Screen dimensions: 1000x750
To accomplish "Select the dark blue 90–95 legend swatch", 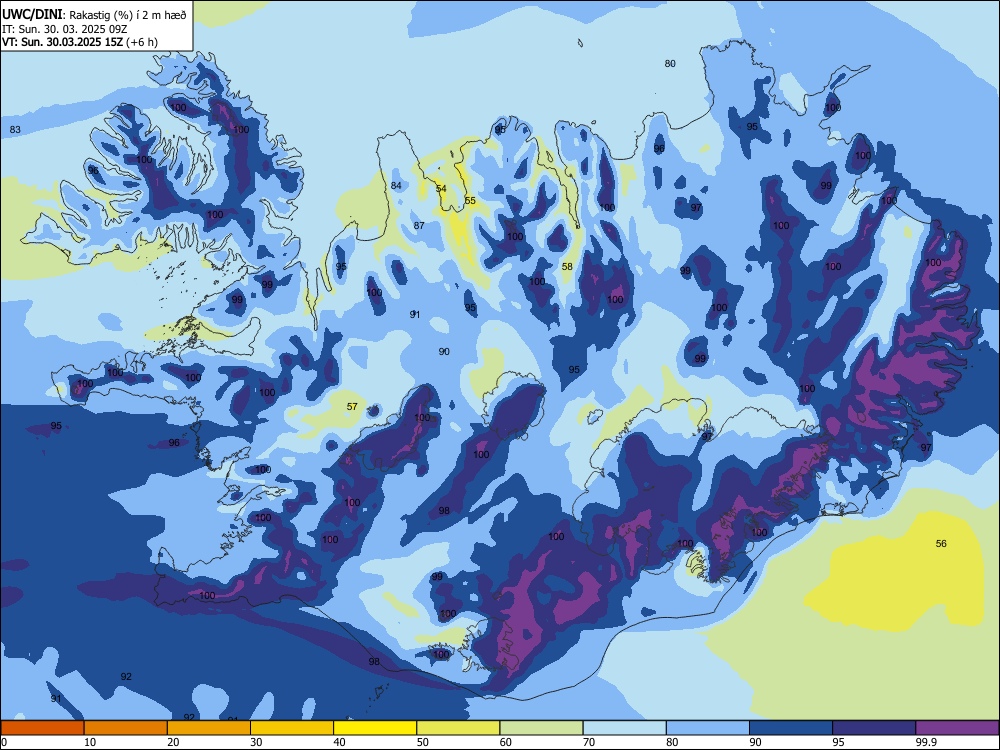I will [x=791, y=728].
